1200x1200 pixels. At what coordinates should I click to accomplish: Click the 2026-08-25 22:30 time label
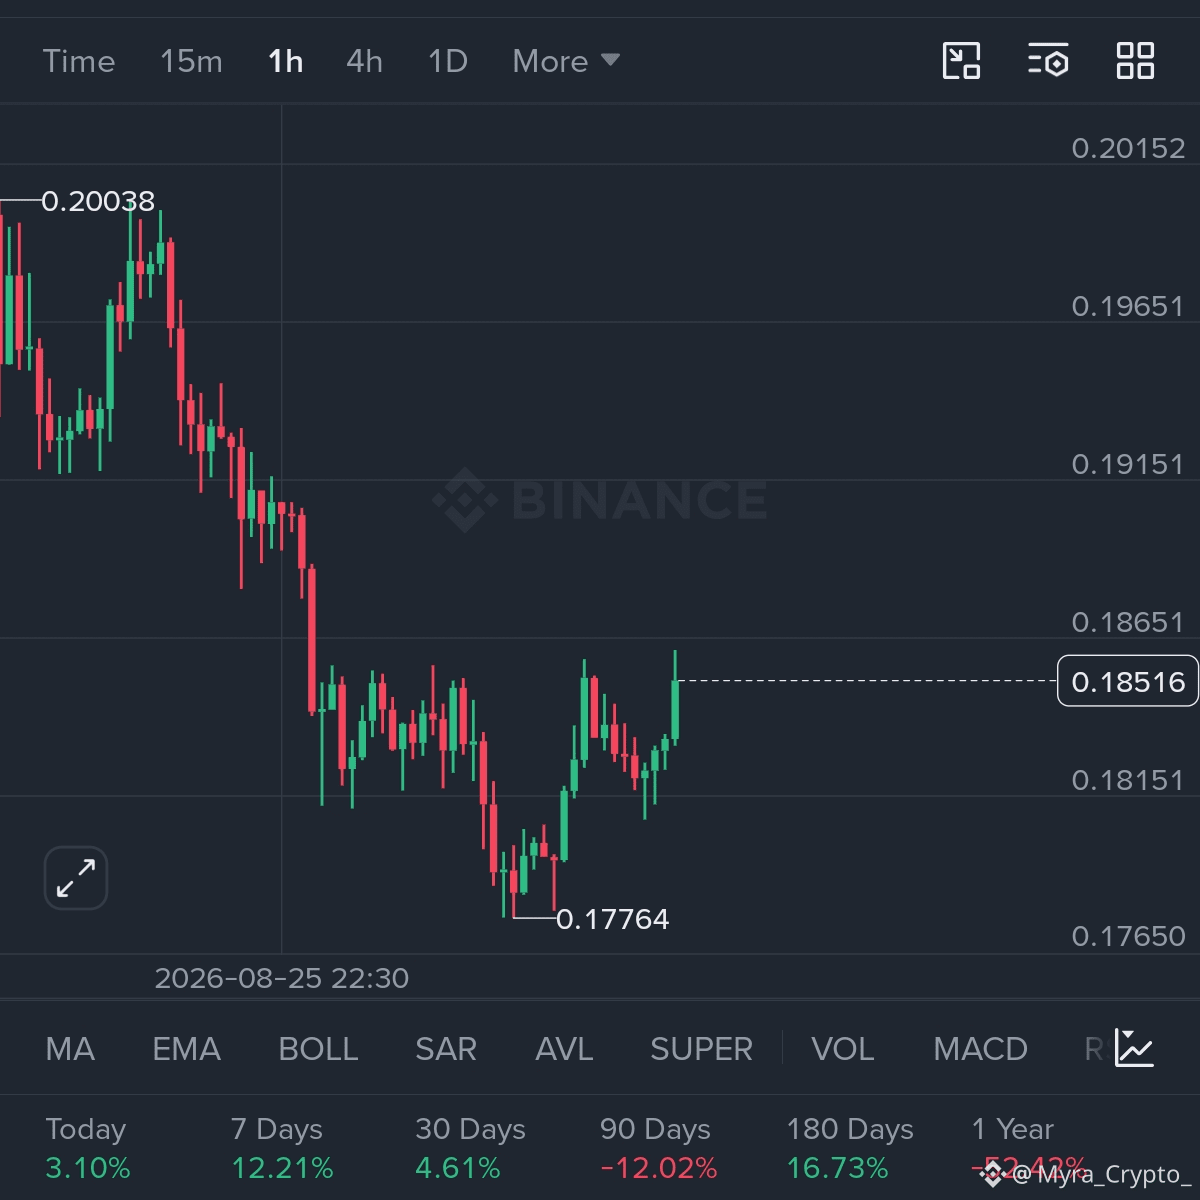pyautogui.click(x=282, y=978)
